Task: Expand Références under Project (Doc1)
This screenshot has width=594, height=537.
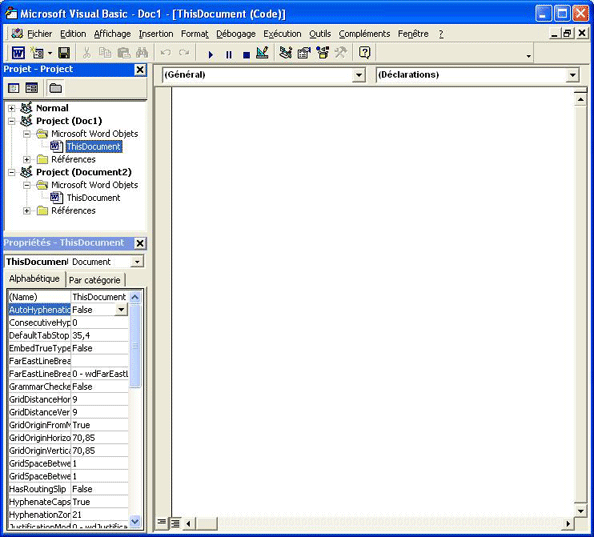Action: (x=27, y=159)
